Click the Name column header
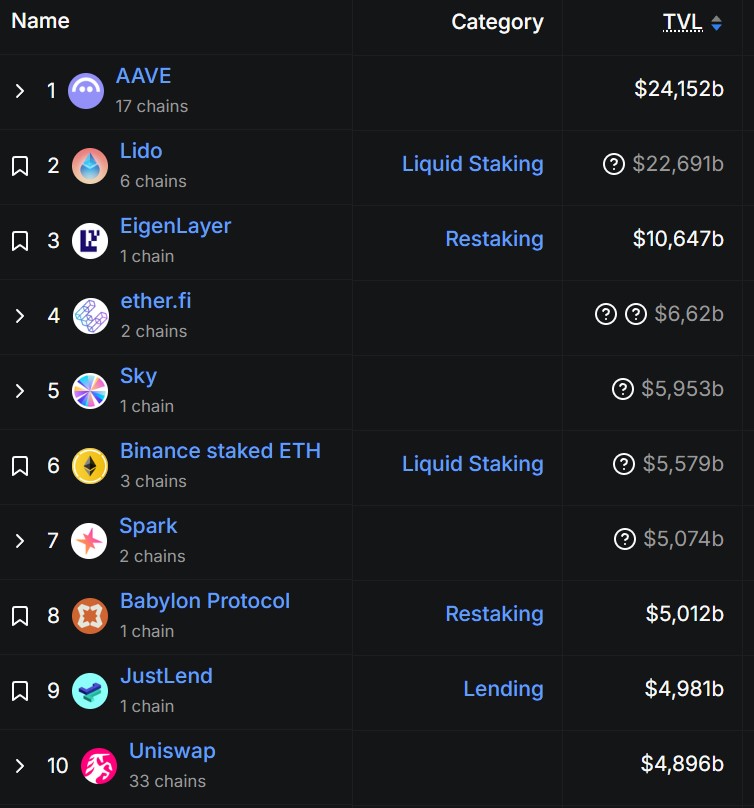754x808 pixels. (x=40, y=20)
